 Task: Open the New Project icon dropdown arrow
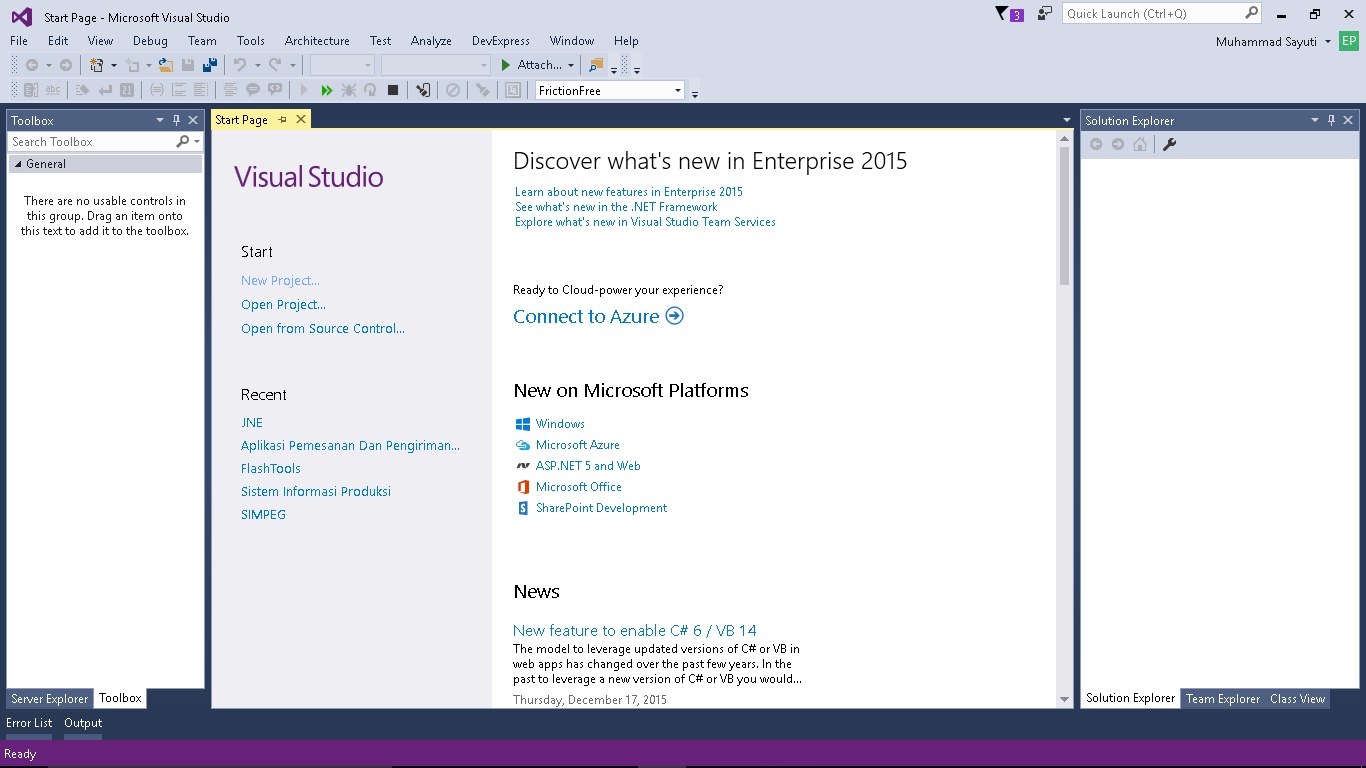coord(113,65)
